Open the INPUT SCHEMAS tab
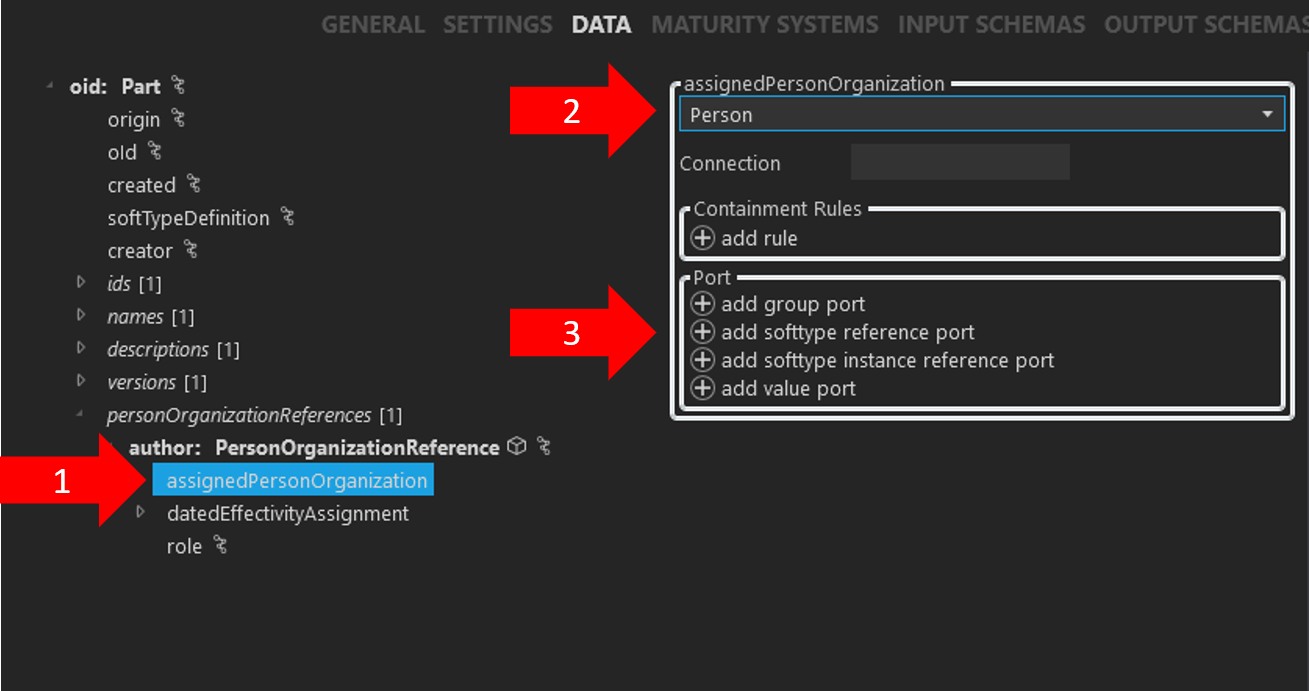1309x691 pixels. [x=991, y=24]
